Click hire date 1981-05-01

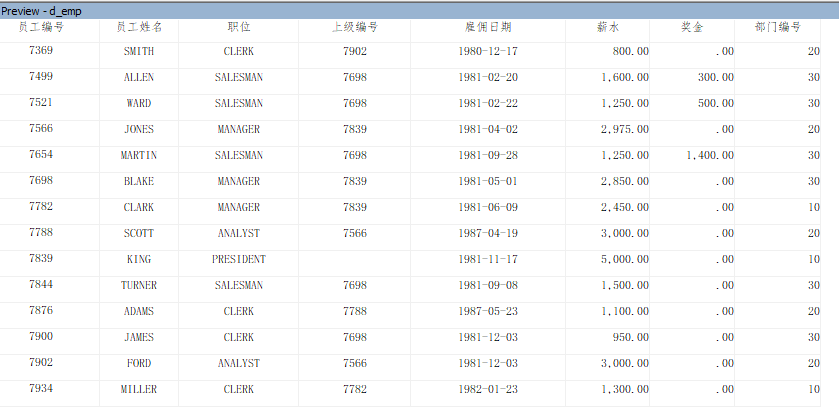point(488,181)
